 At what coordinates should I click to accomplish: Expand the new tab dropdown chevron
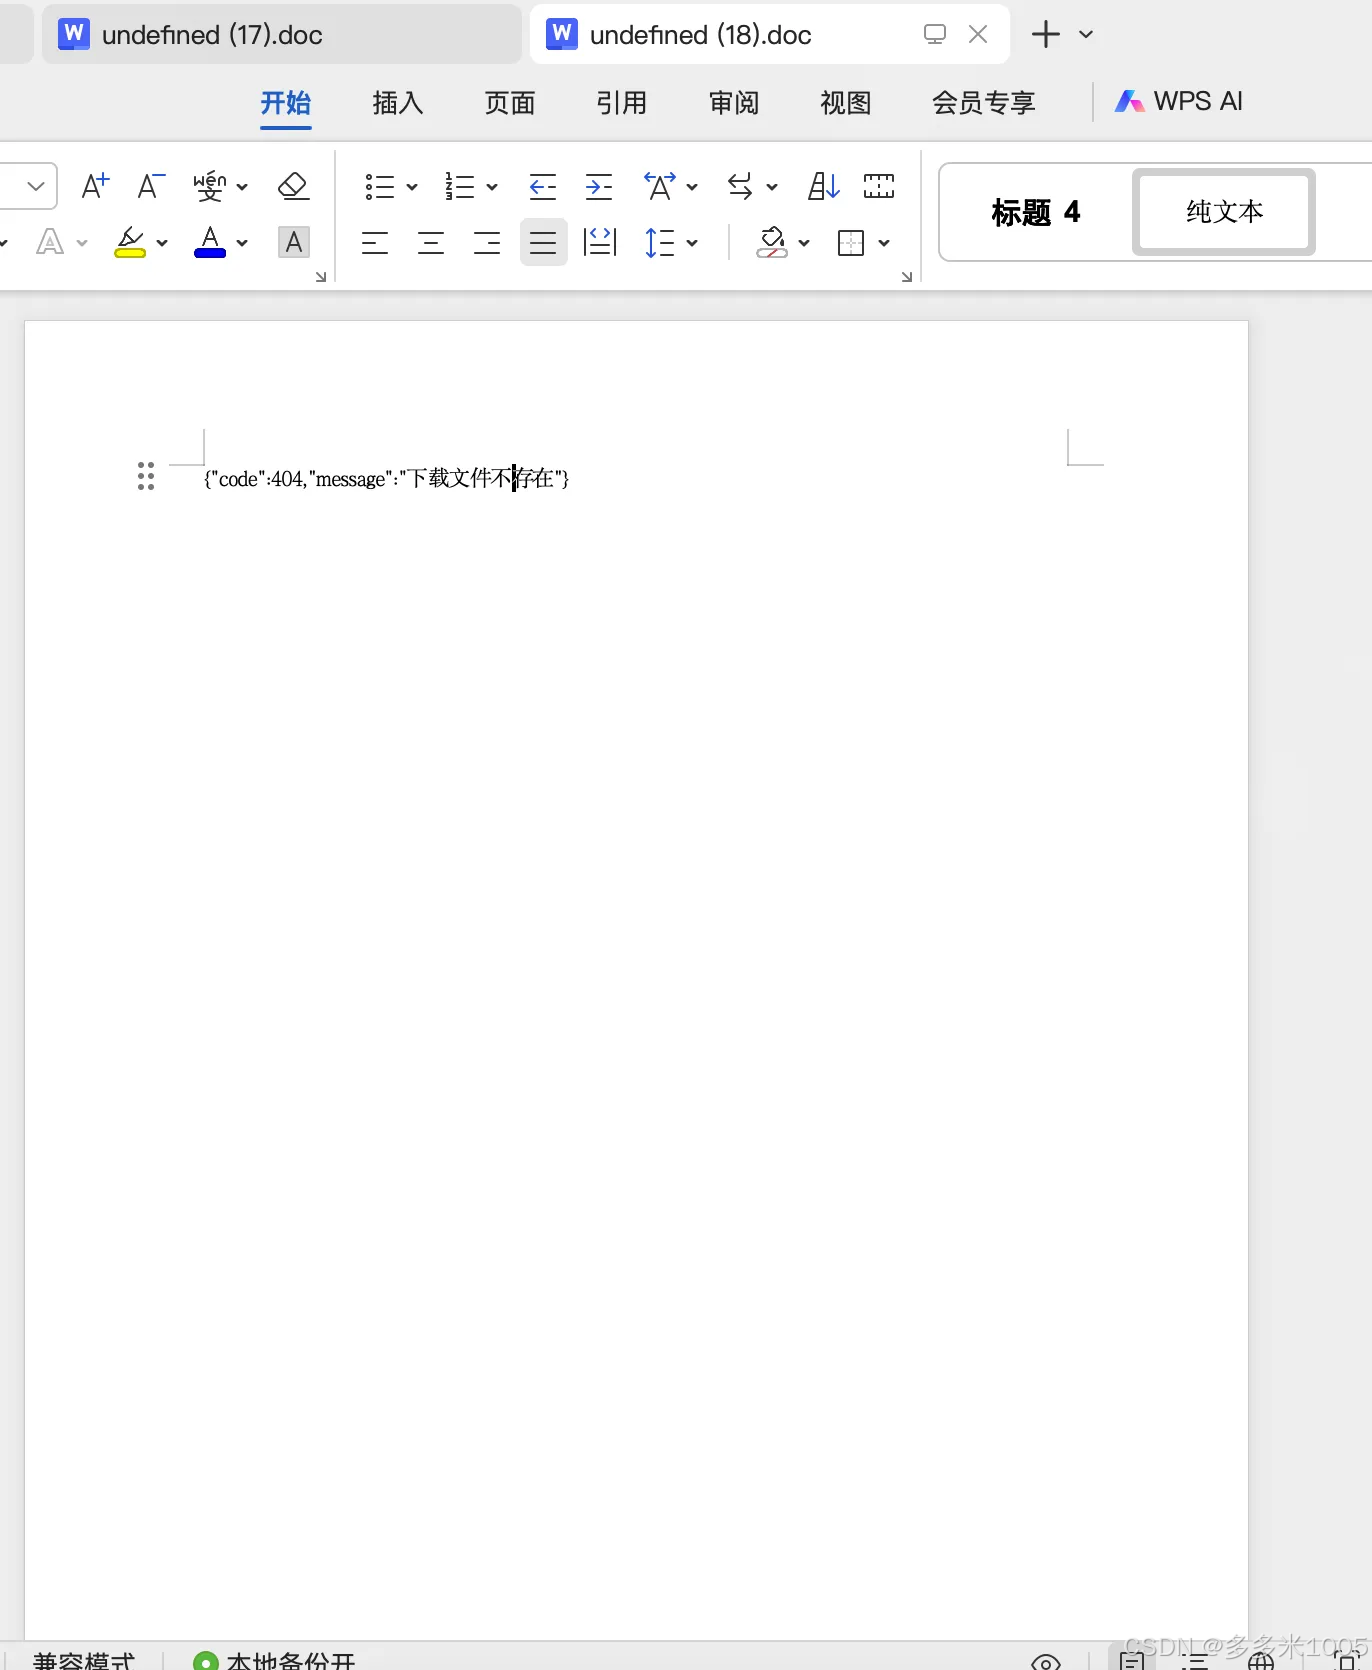tap(1087, 34)
